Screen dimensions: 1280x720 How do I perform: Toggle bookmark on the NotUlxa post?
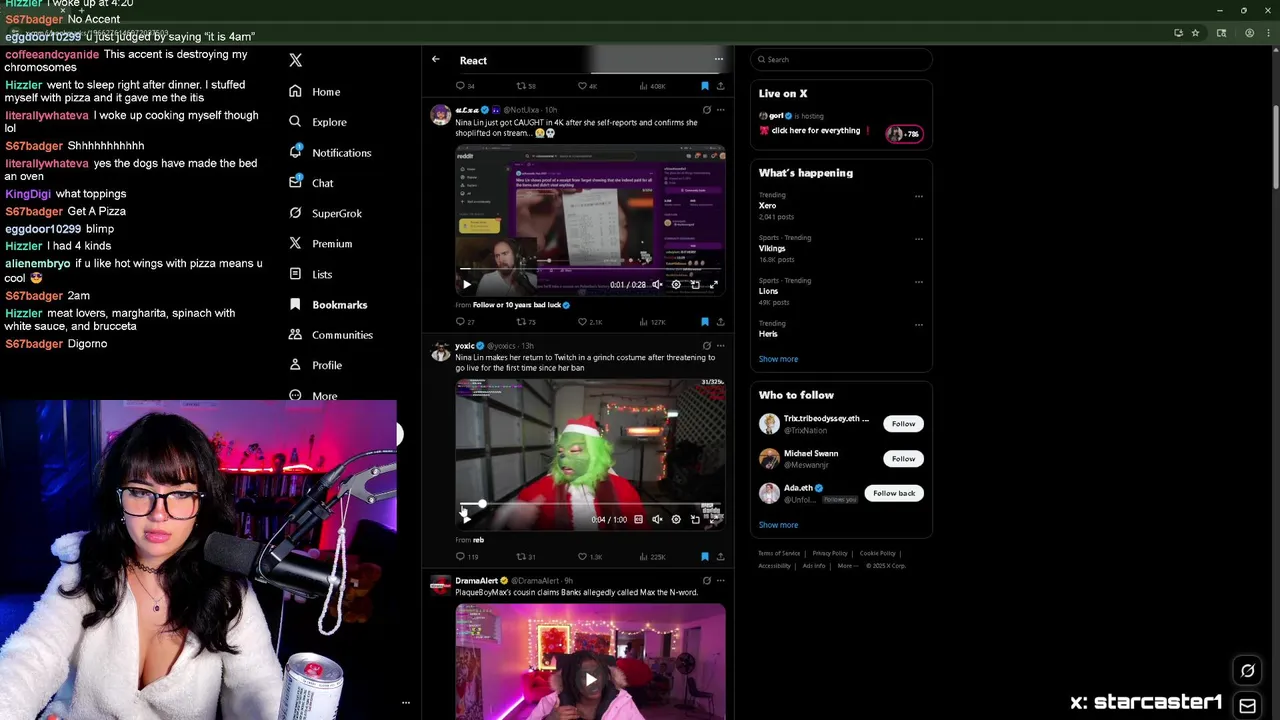pos(704,322)
